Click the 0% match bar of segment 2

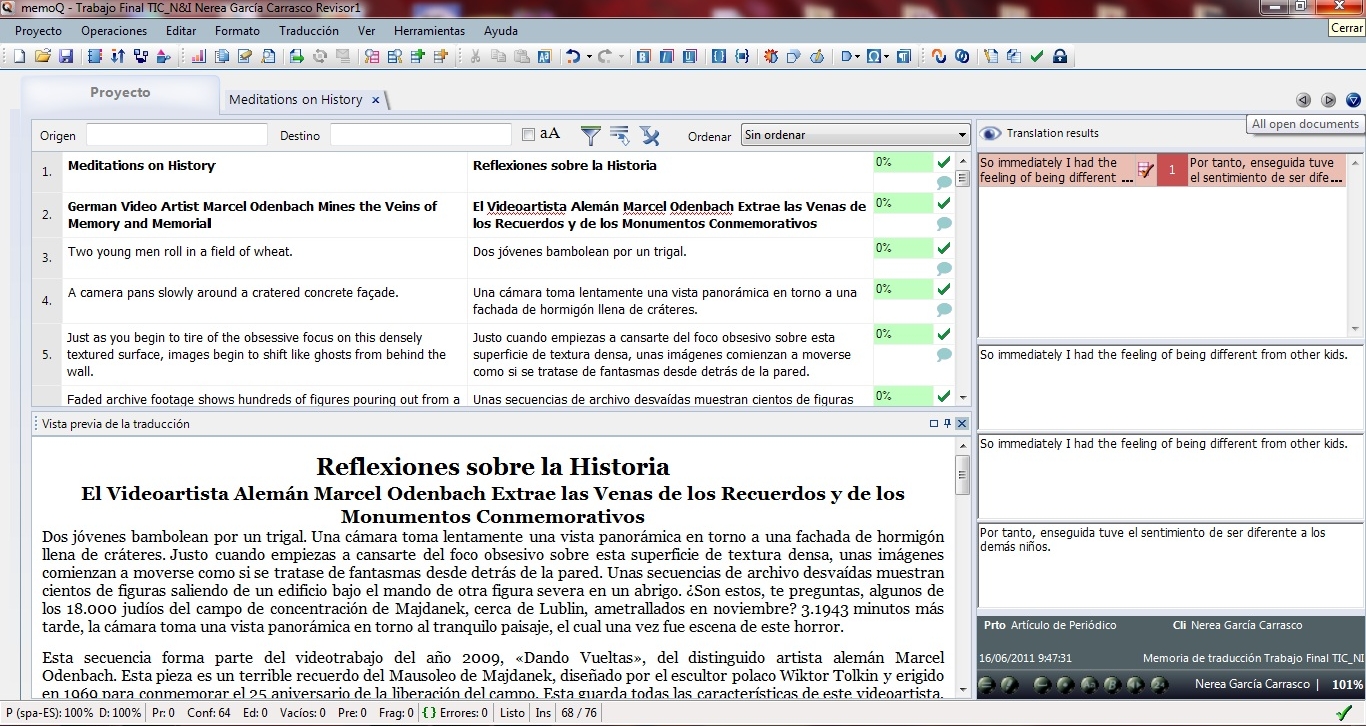pyautogui.click(x=903, y=203)
